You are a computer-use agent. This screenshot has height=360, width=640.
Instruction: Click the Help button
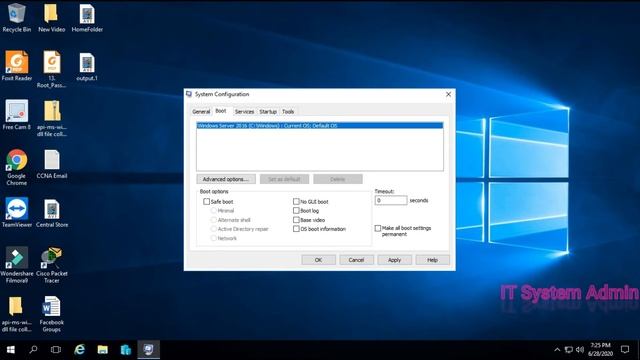pos(432,260)
